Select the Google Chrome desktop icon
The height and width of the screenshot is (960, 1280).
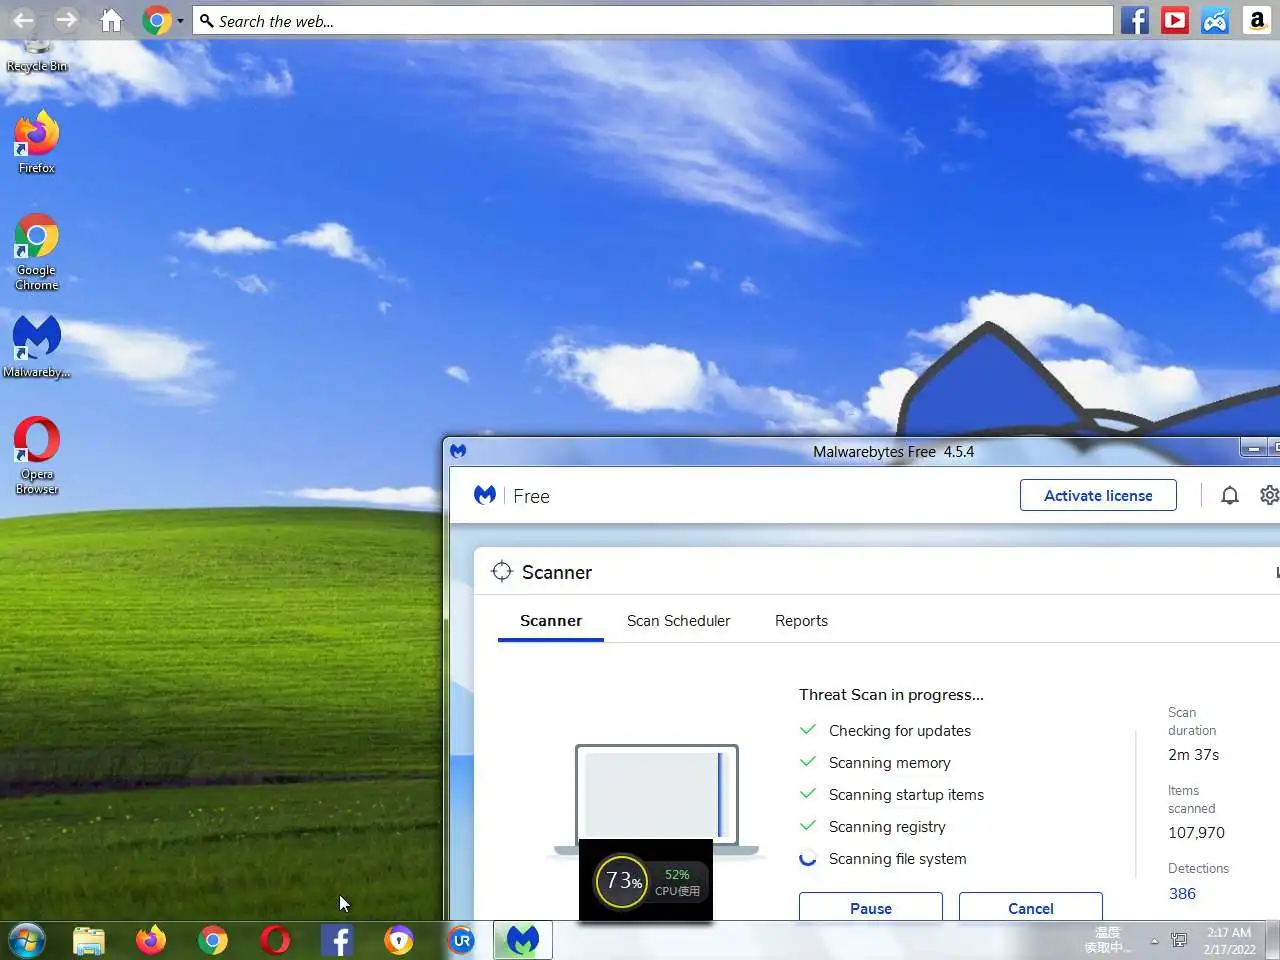click(37, 252)
